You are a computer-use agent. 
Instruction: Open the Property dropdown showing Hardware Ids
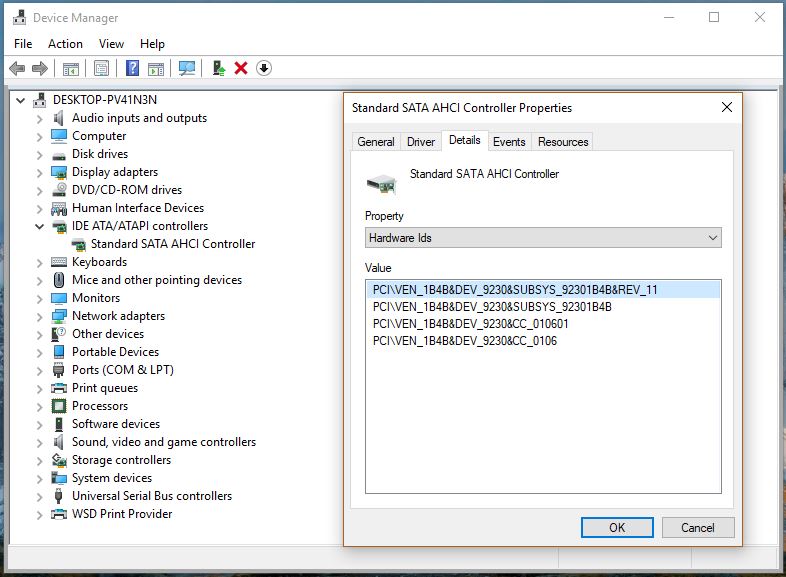click(543, 238)
